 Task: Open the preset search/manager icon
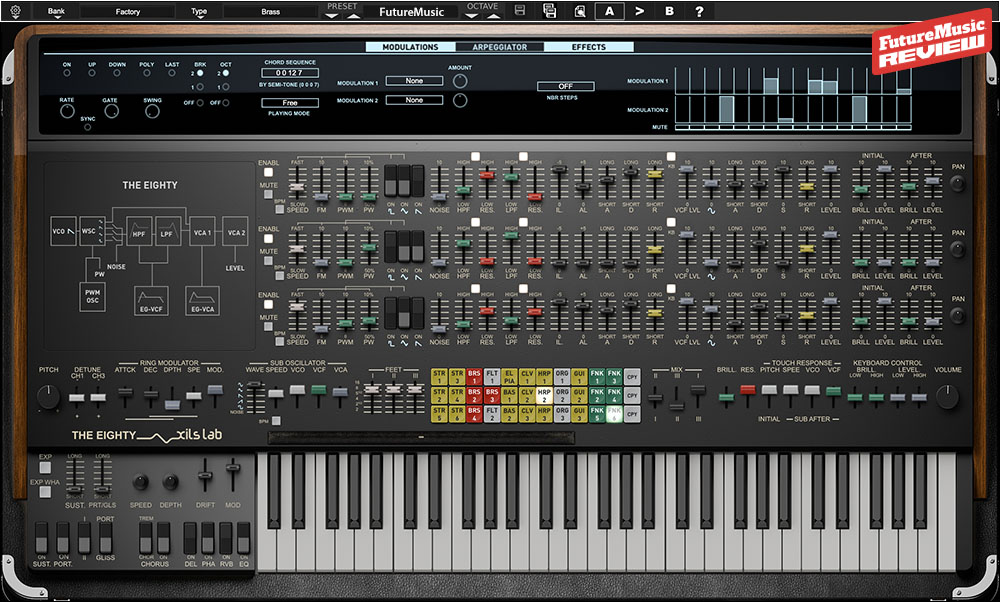[x=580, y=11]
